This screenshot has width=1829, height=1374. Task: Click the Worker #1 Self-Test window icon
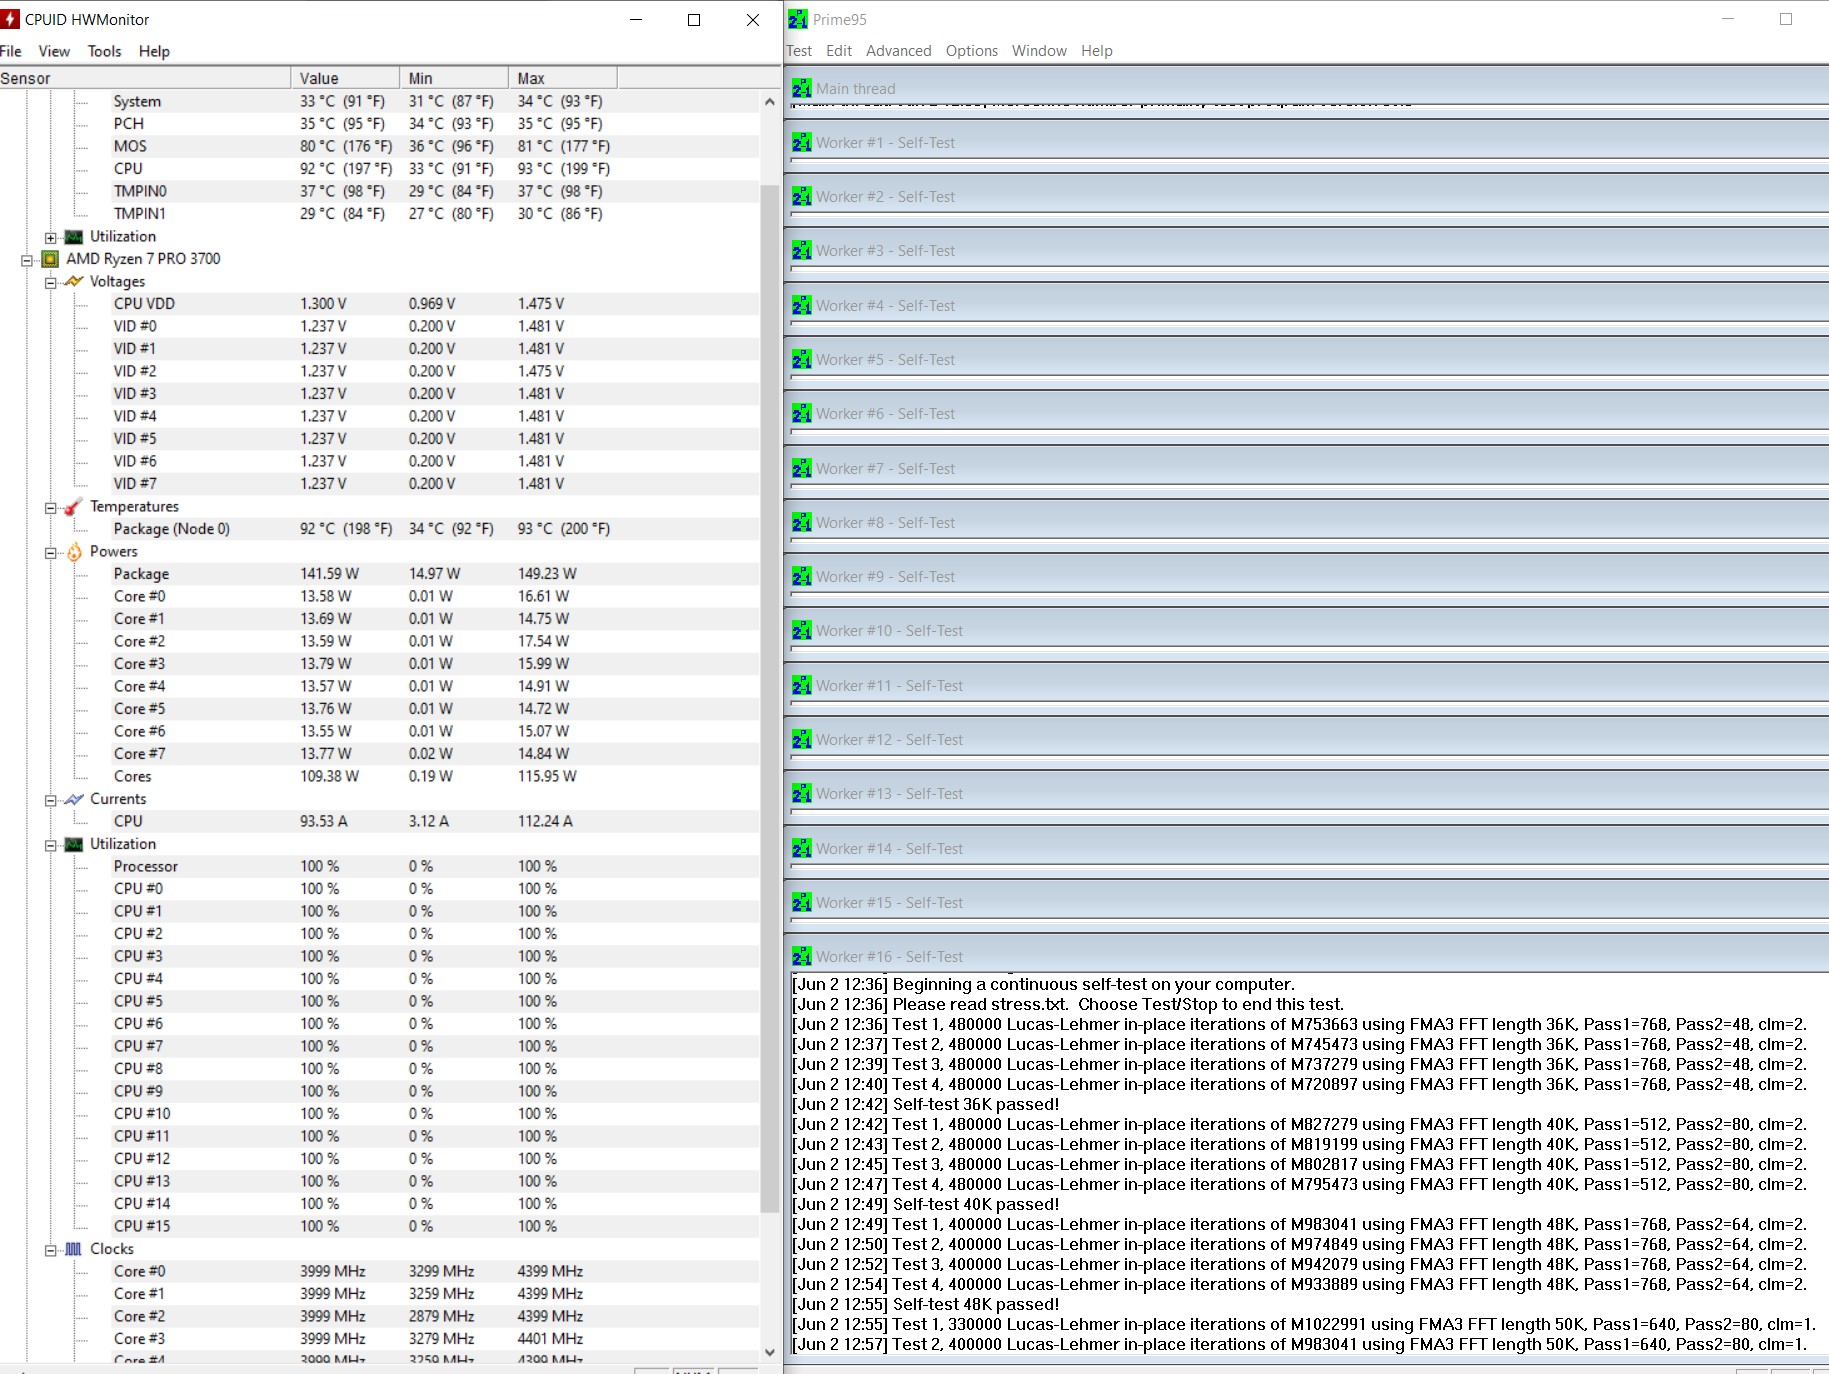coord(802,142)
